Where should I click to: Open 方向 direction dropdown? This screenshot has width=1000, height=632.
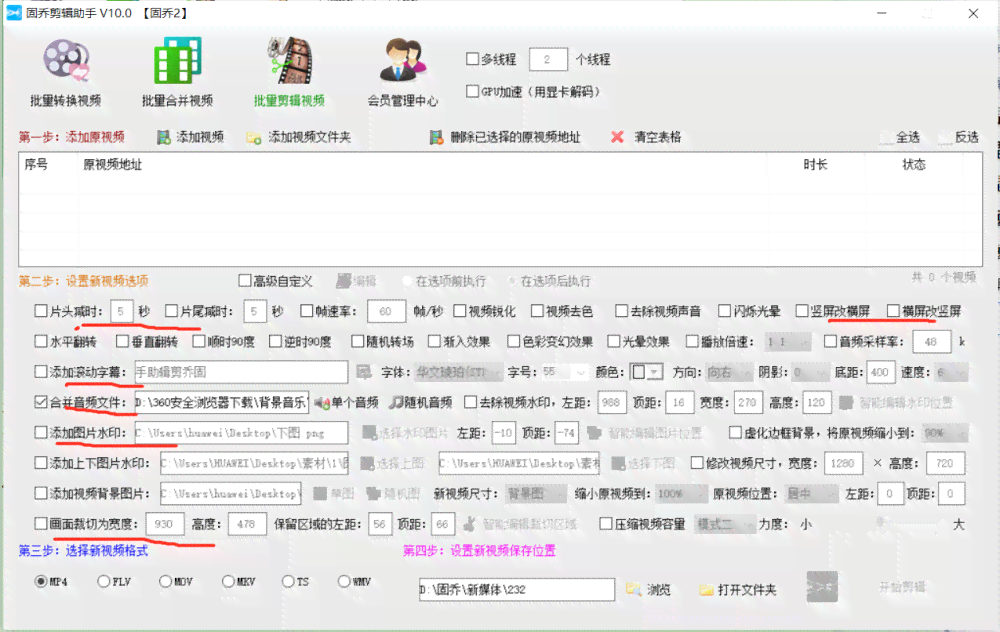(x=730, y=372)
